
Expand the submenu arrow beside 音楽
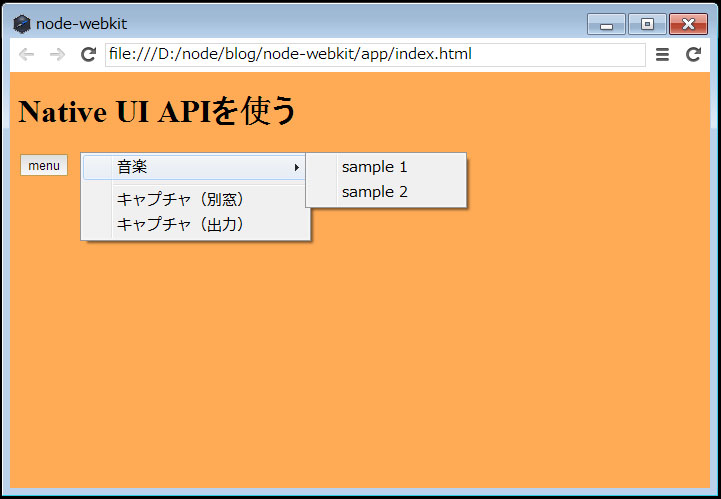pyautogui.click(x=296, y=167)
